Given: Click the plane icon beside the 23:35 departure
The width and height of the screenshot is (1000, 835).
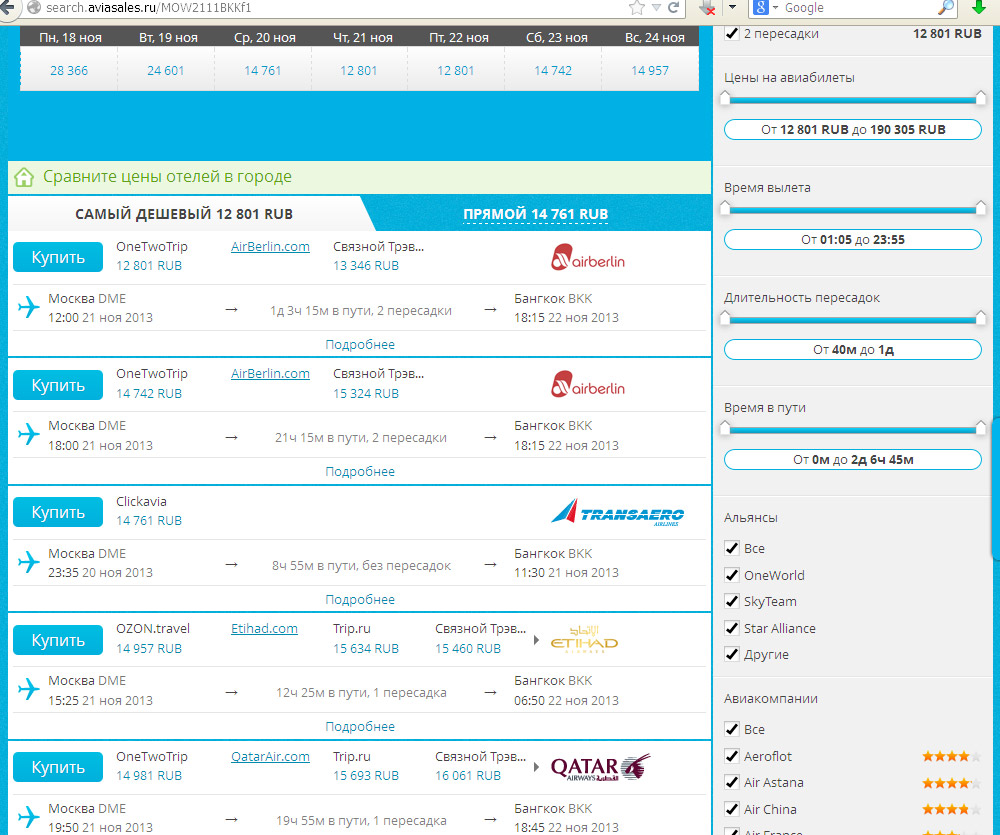Looking at the screenshot, I should pos(29,562).
